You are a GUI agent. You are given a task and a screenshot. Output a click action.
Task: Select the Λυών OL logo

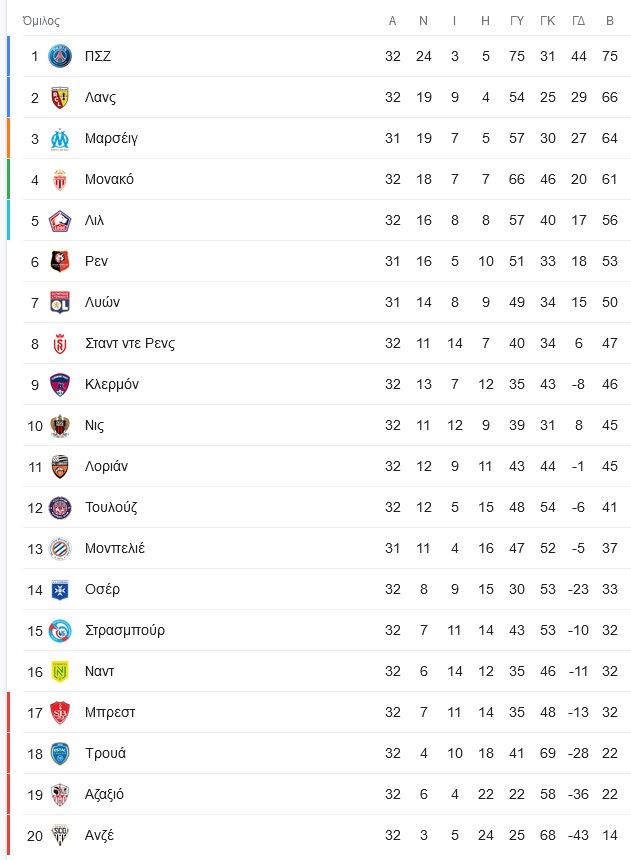60,303
